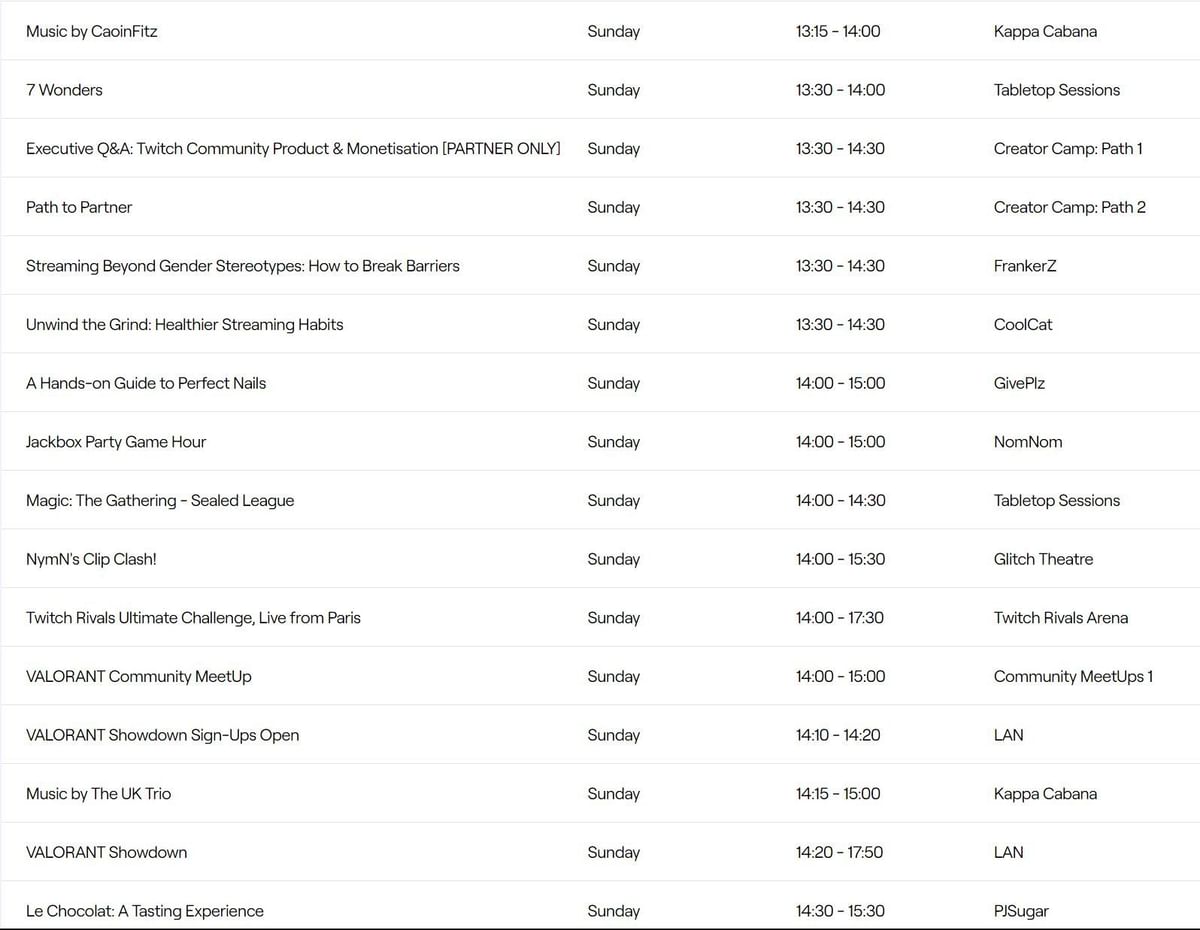Select the VALORANT Community MeetUp row title

click(x=139, y=676)
